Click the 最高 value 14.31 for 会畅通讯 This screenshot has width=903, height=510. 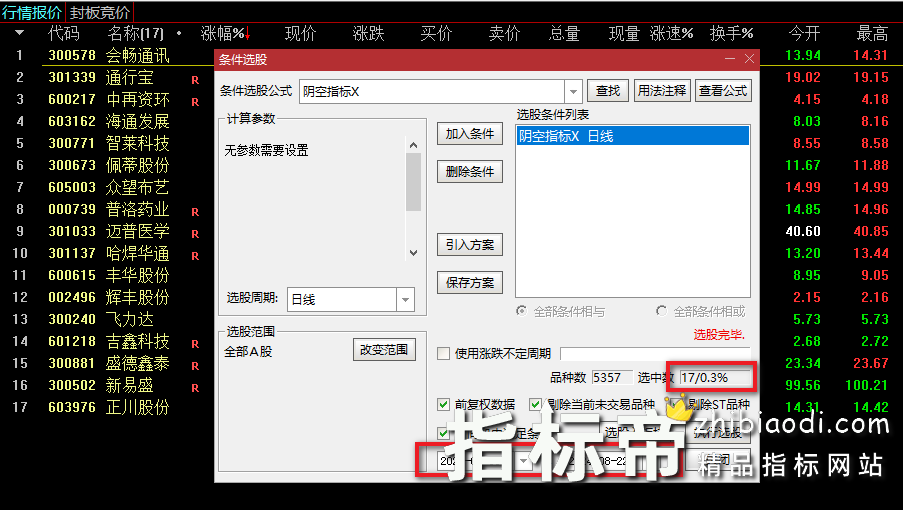pos(871,55)
